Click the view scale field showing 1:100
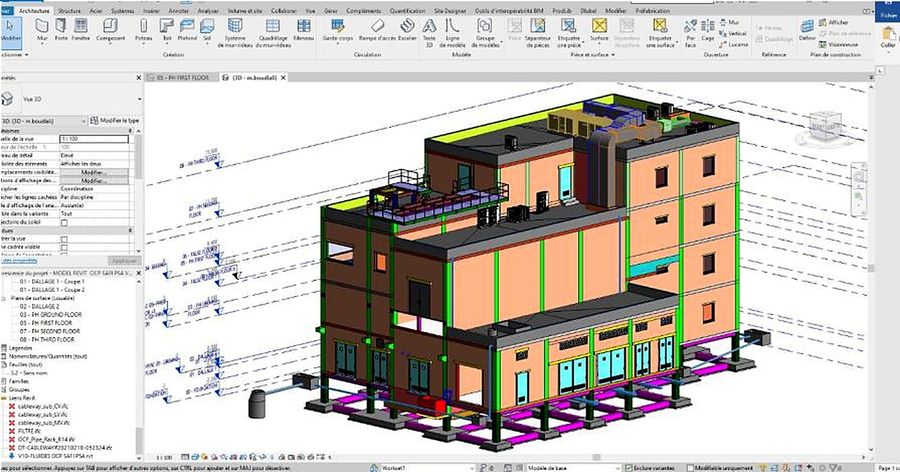This screenshot has height=472, width=900. [x=94, y=139]
